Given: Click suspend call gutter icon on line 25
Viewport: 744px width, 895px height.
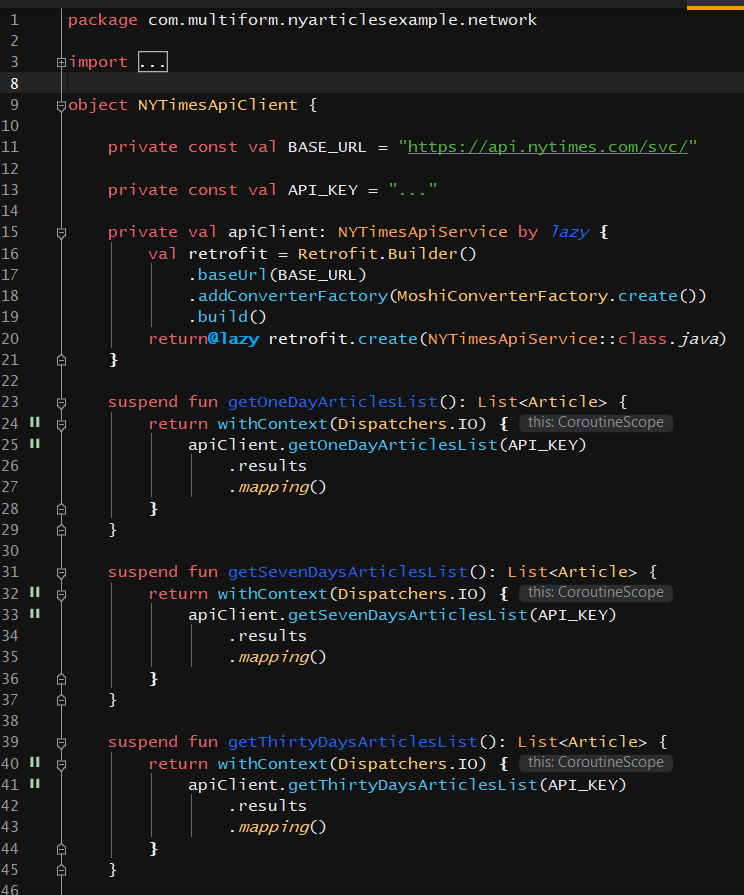Looking at the screenshot, I should (35, 444).
